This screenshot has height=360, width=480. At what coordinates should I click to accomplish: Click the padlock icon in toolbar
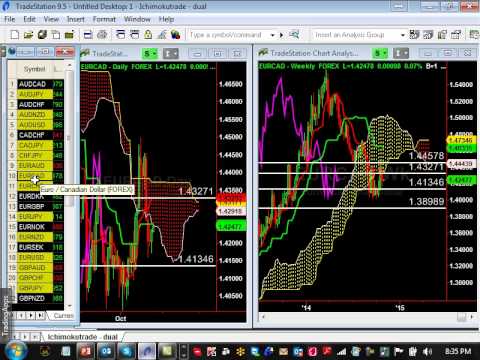(x=148, y=34)
